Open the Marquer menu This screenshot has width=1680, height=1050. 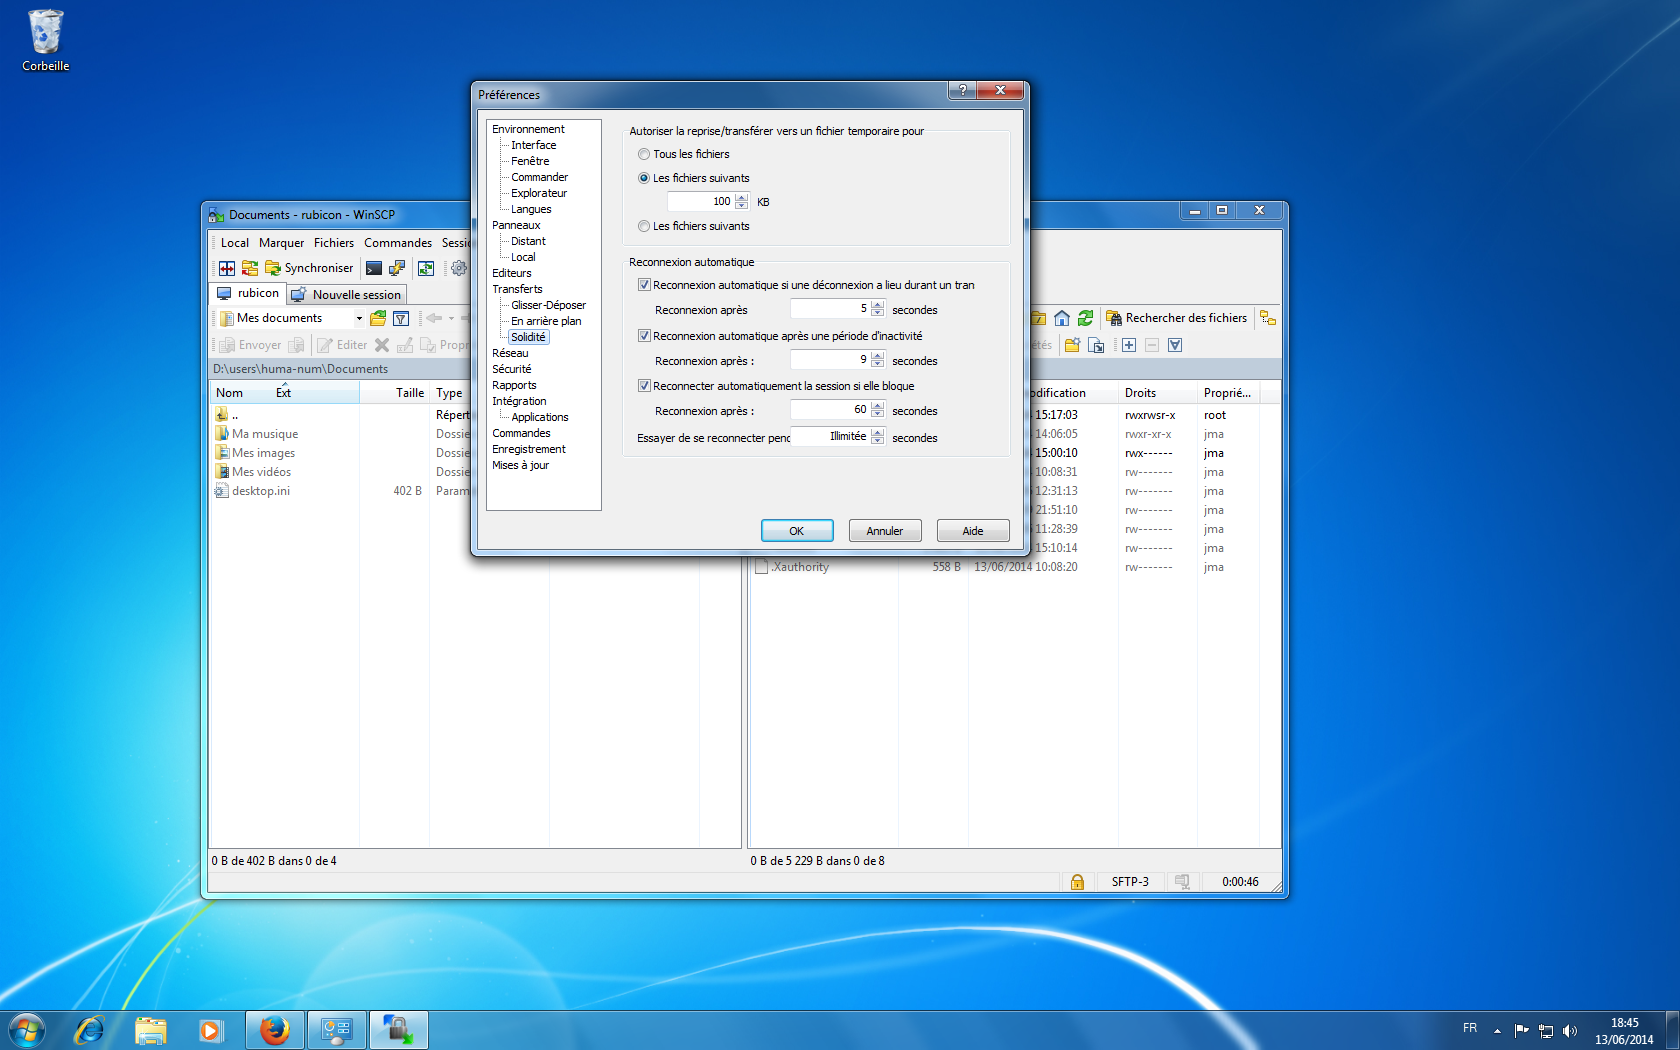(281, 243)
